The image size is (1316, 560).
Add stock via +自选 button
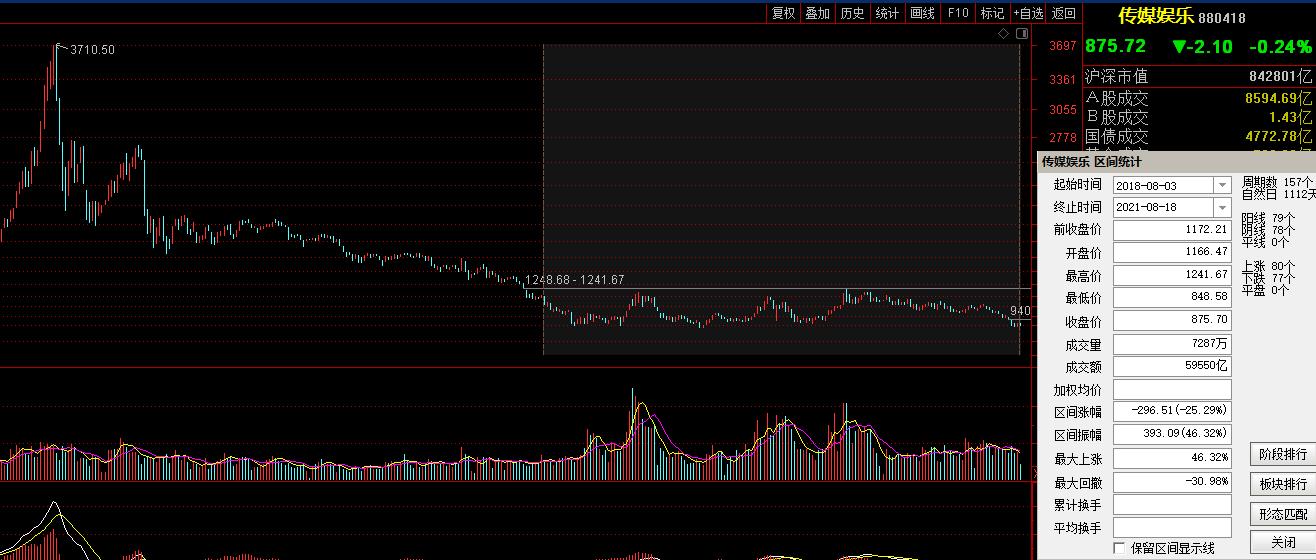tap(1028, 13)
